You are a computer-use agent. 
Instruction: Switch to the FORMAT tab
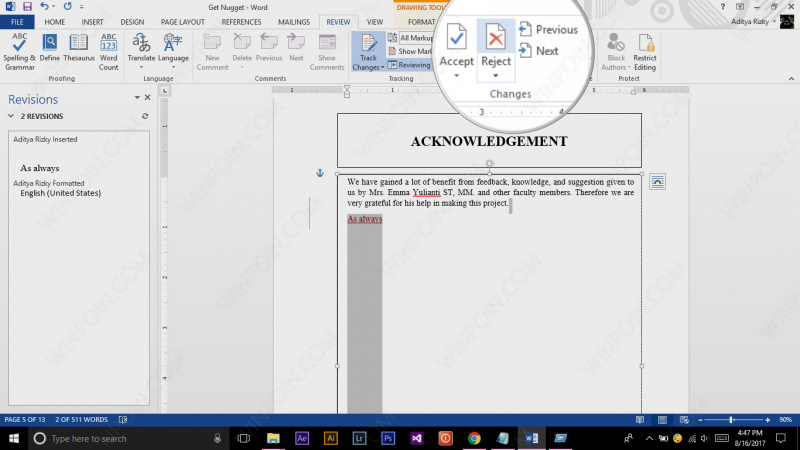(x=421, y=22)
